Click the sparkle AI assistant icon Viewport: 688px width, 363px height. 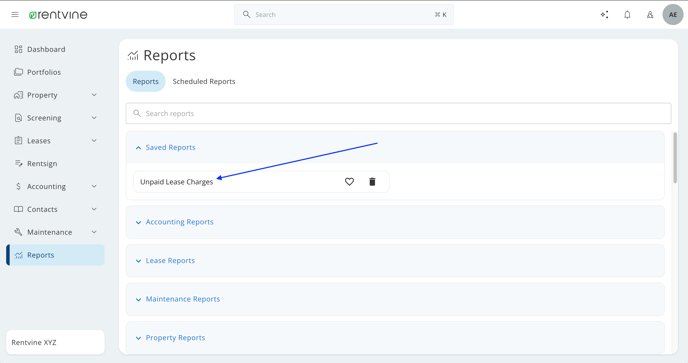coord(605,14)
